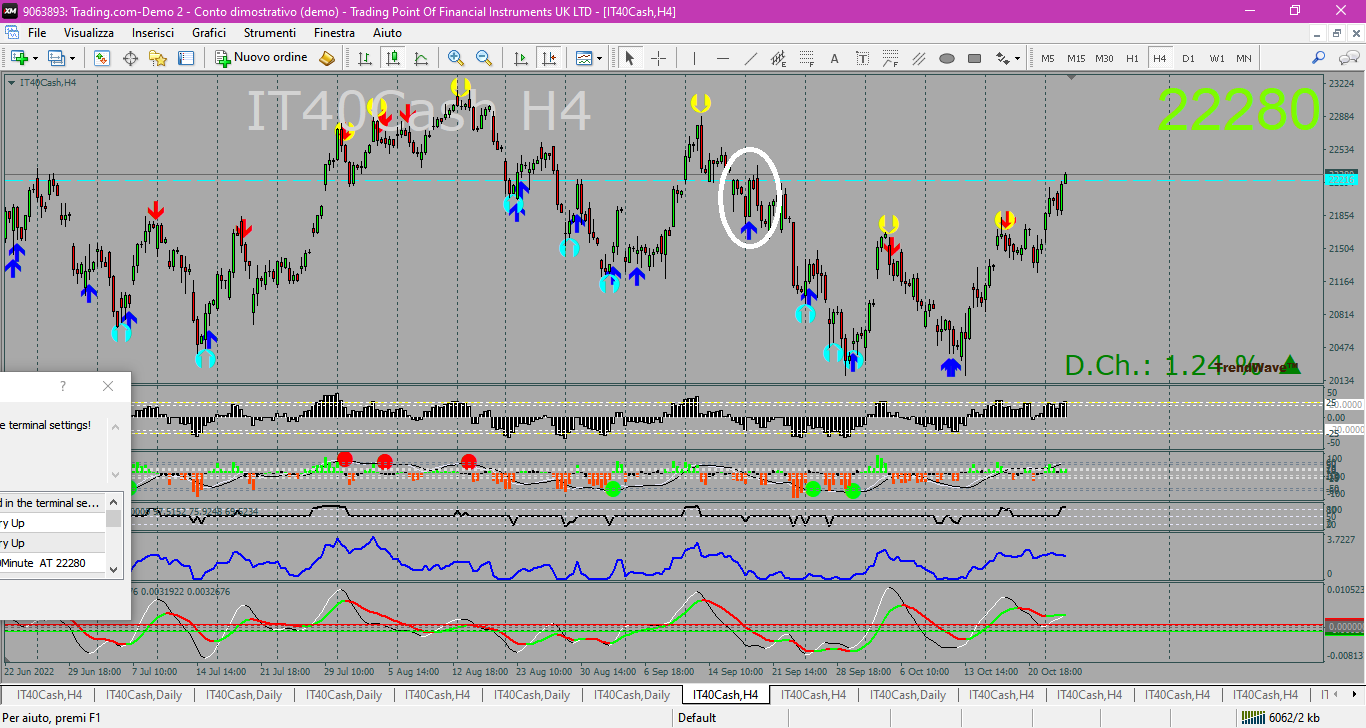1366x728 pixels.
Task: Open the Grafici menu
Action: click(x=209, y=33)
